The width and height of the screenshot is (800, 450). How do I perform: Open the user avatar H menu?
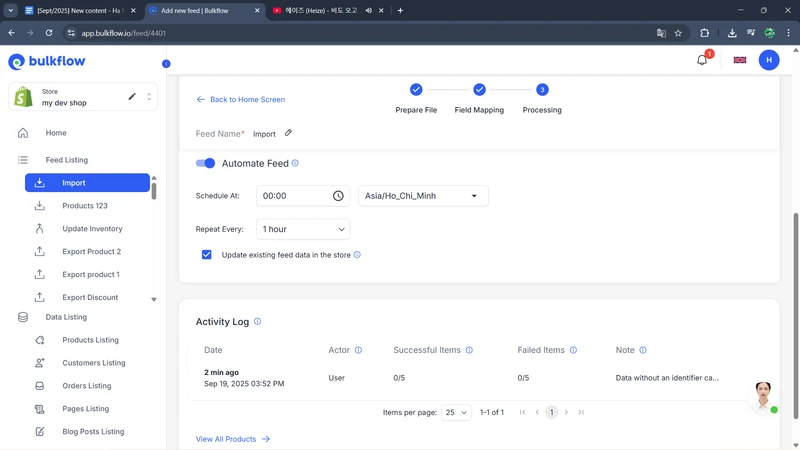point(768,60)
